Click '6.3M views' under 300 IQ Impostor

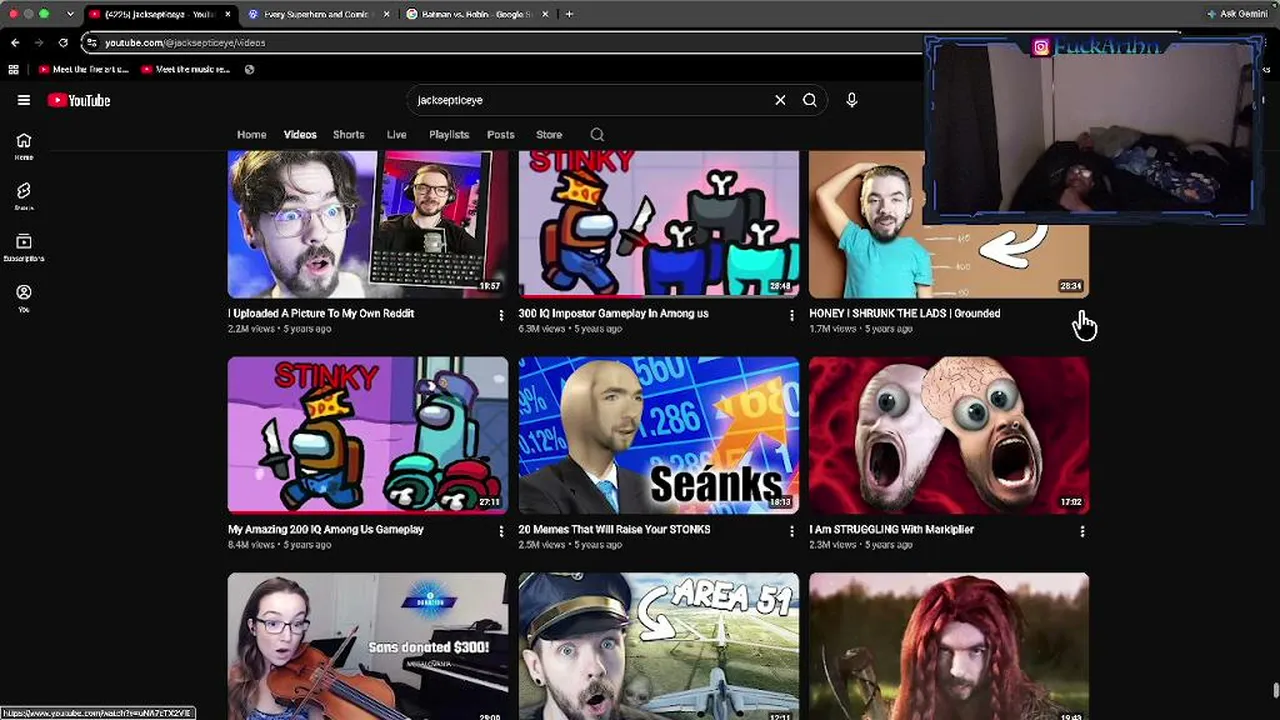541,329
